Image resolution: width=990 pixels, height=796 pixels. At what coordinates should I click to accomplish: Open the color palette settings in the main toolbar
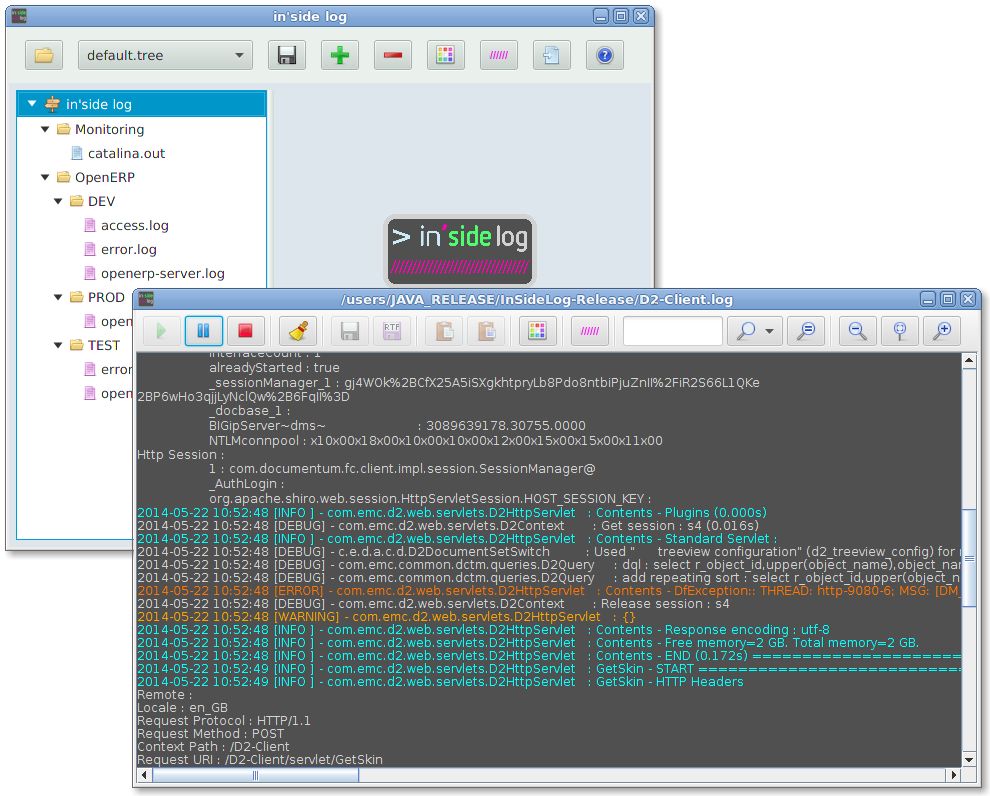[445, 55]
